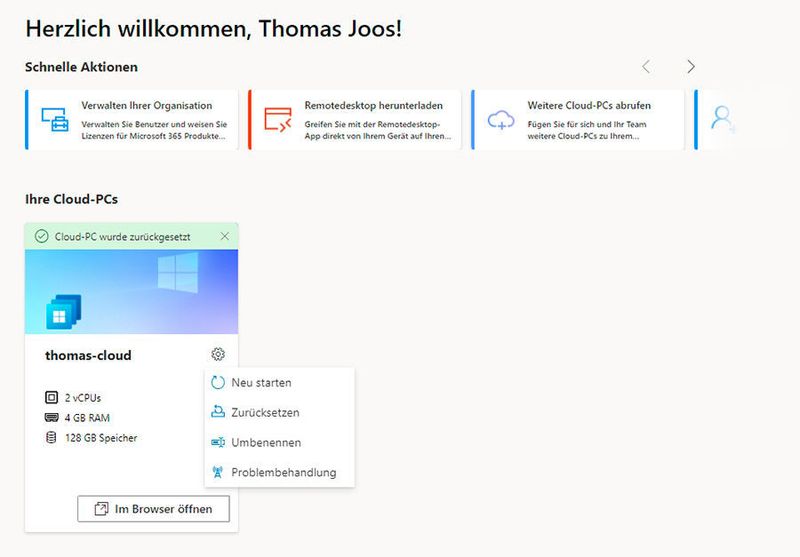This screenshot has height=557, width=800.
Task: Click the Ihre Cloud-PCs heading
Action: tap(71, 199)
